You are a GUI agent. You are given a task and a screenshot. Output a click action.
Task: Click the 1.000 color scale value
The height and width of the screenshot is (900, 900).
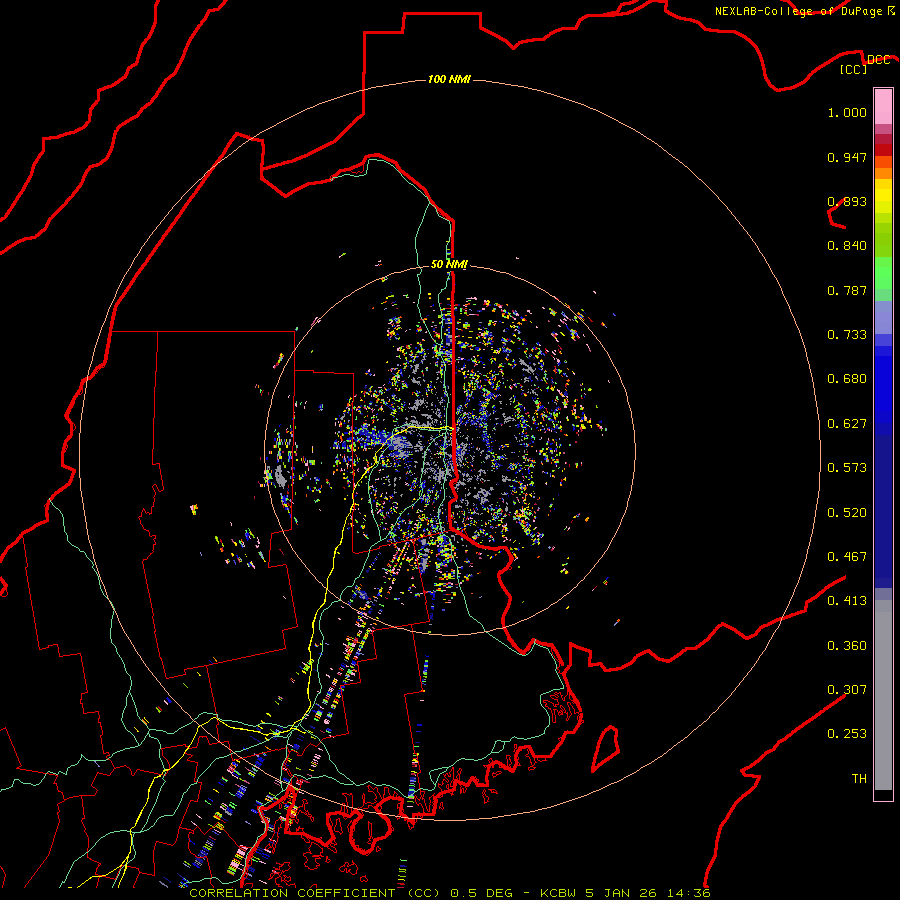pos(847,112)
